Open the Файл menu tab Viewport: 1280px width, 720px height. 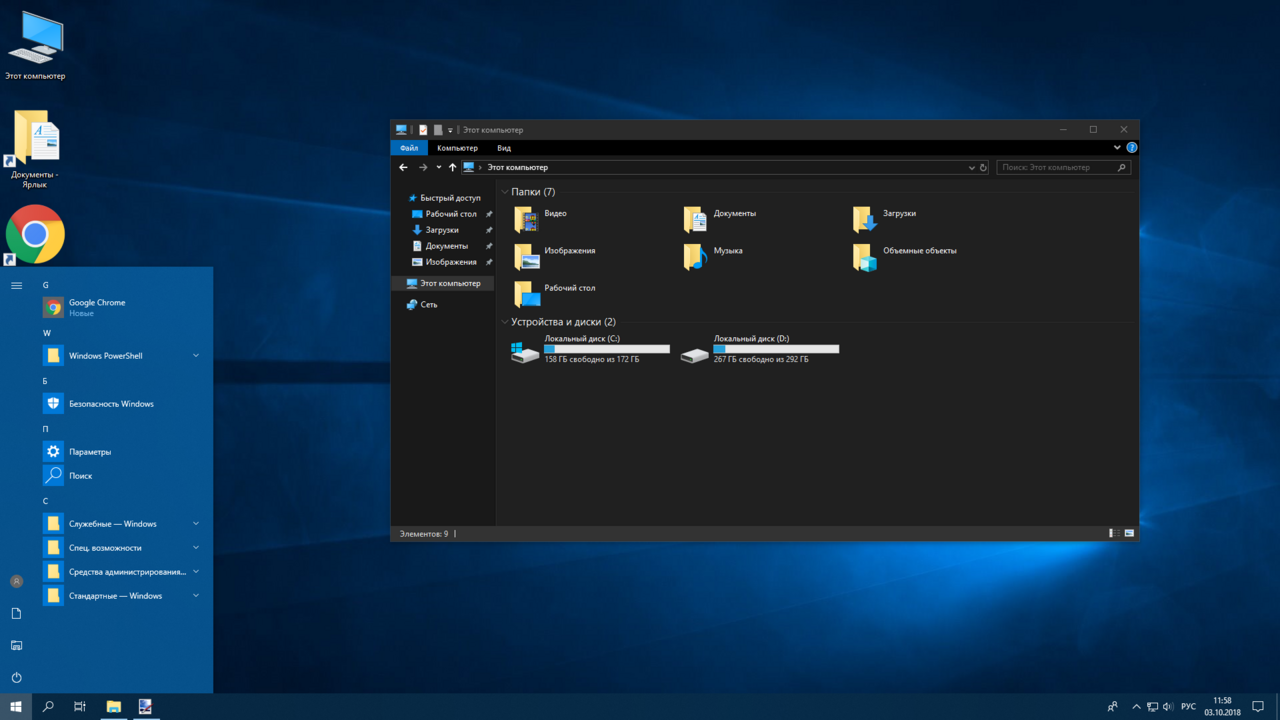point(409,148)
